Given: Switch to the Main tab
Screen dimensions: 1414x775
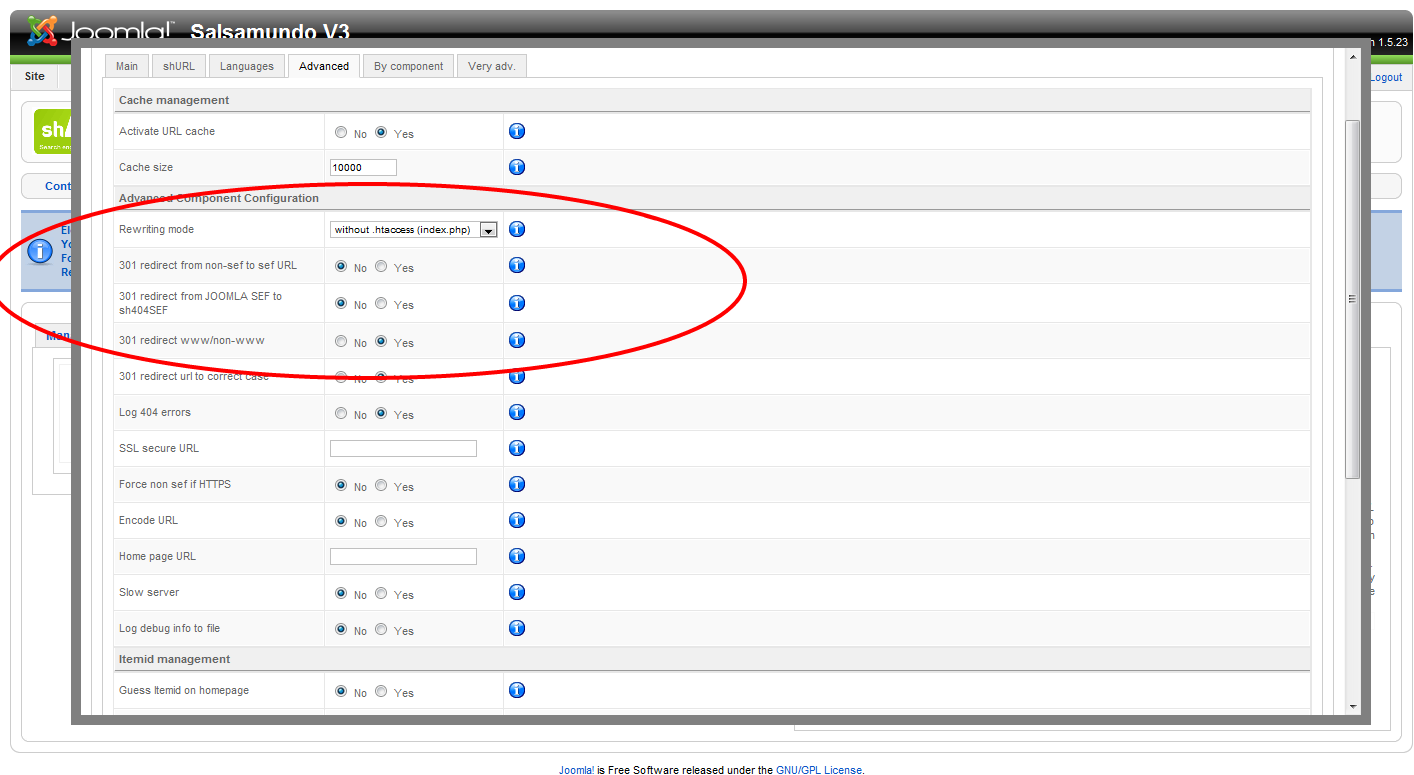Looking at the screenshot, I should (127, 66).
